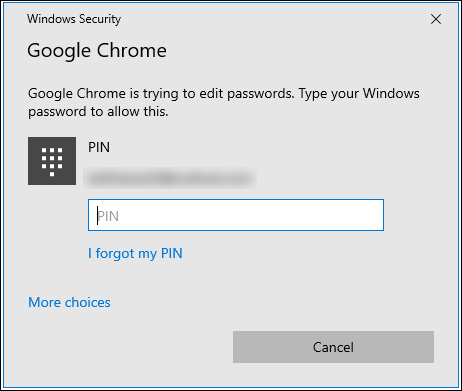Dismiss dialog using the X icon
The width and height of the screenshot is (462, 391).
click(x=436, y=19)
